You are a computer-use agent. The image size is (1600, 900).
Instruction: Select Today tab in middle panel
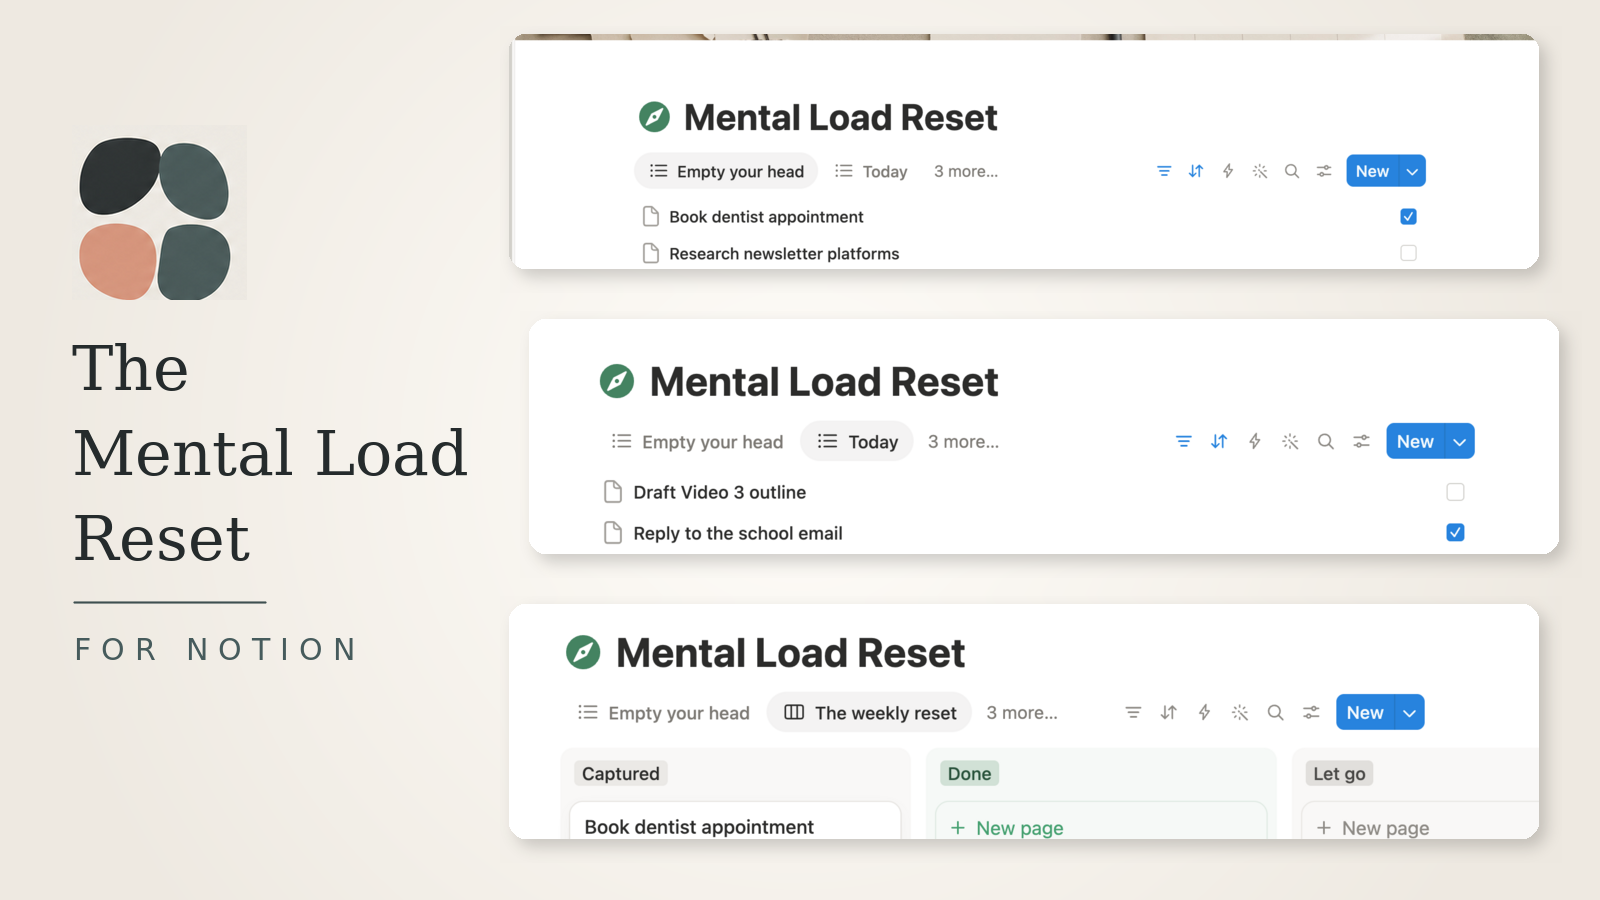[857, 441]
